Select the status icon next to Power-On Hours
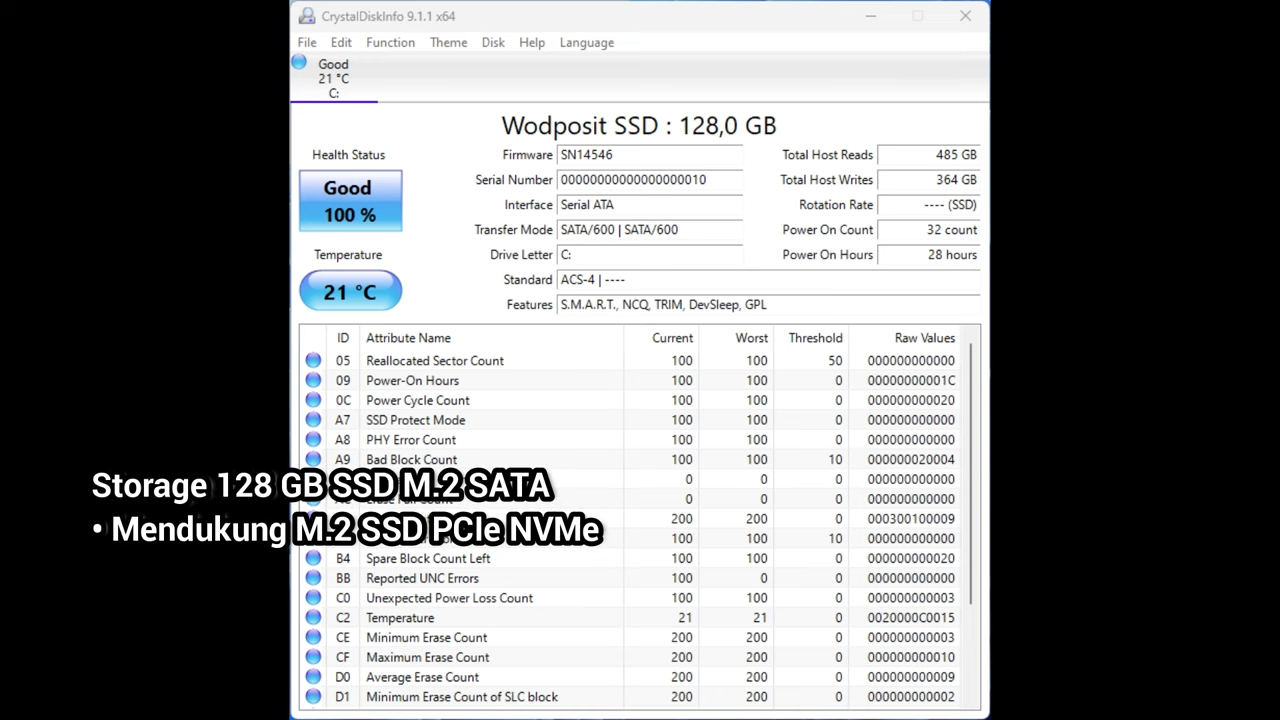Screen dimensions: 1280x720 (x=313, y=380)
